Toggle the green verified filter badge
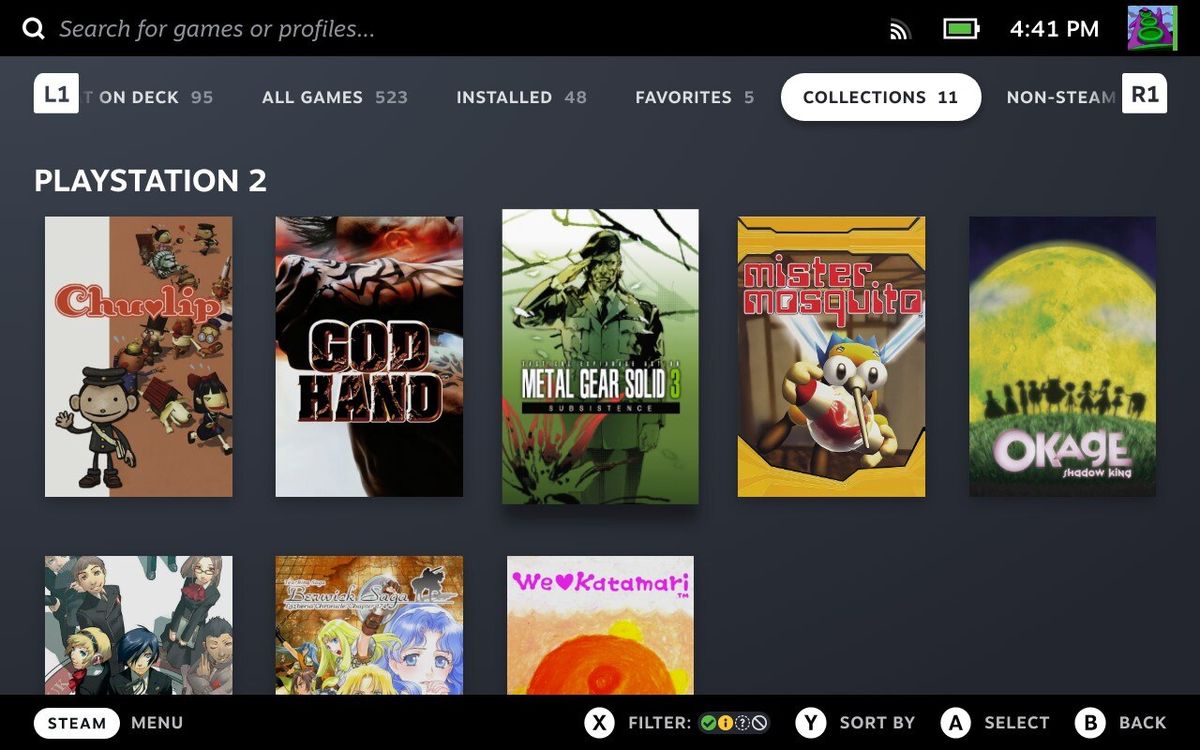1200x750 pixels. (709, 722)
